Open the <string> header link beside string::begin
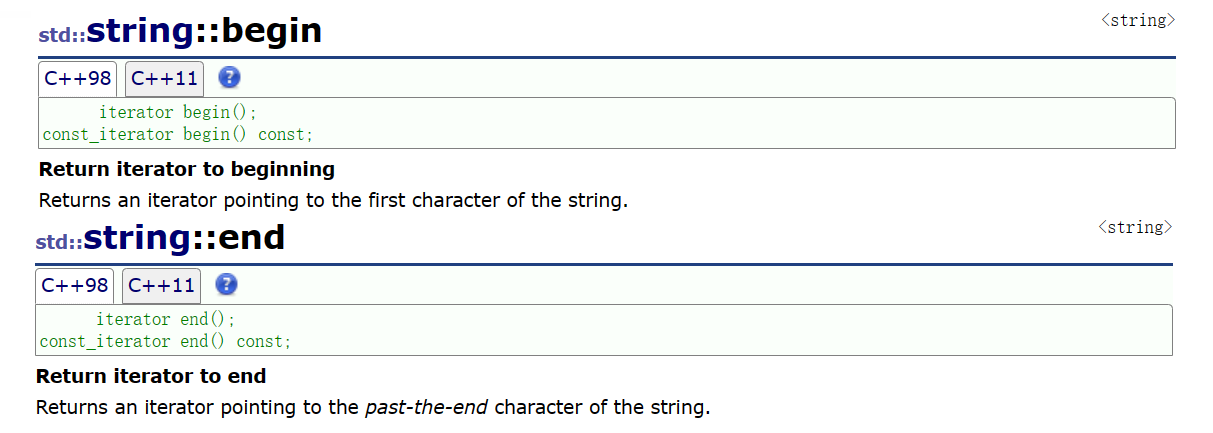The width and height of the screenshot is (1213, 433). [x=1138, y=20]
